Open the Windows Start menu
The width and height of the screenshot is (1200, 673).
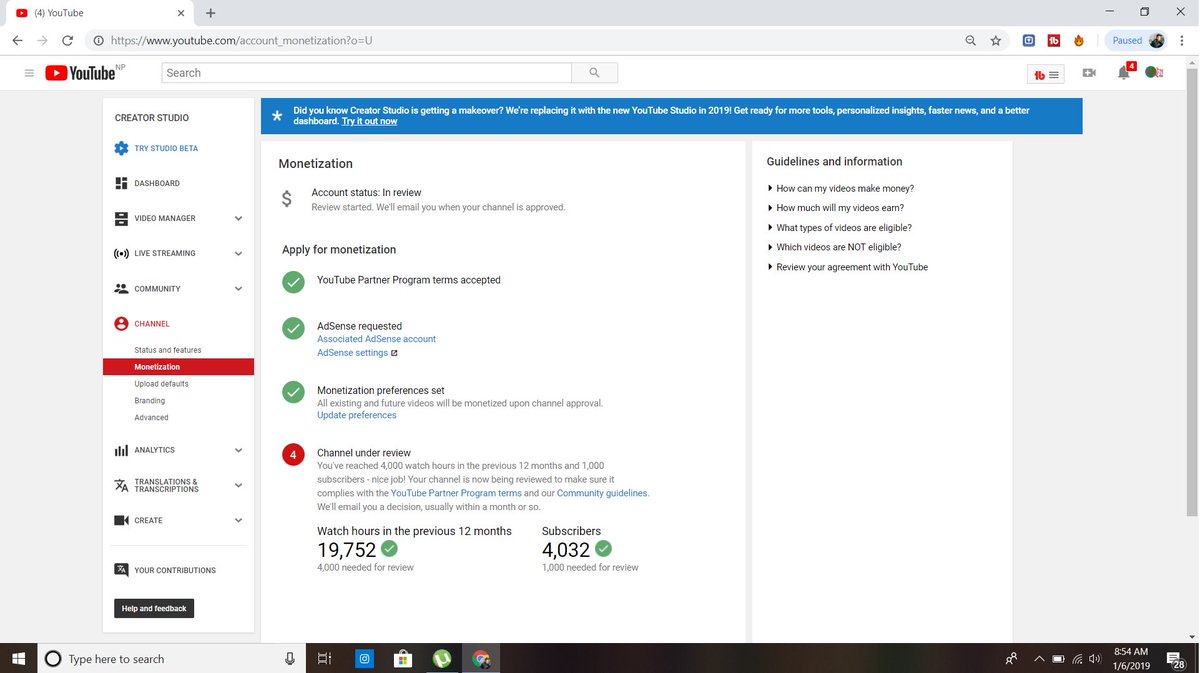[x=18, y=659]
